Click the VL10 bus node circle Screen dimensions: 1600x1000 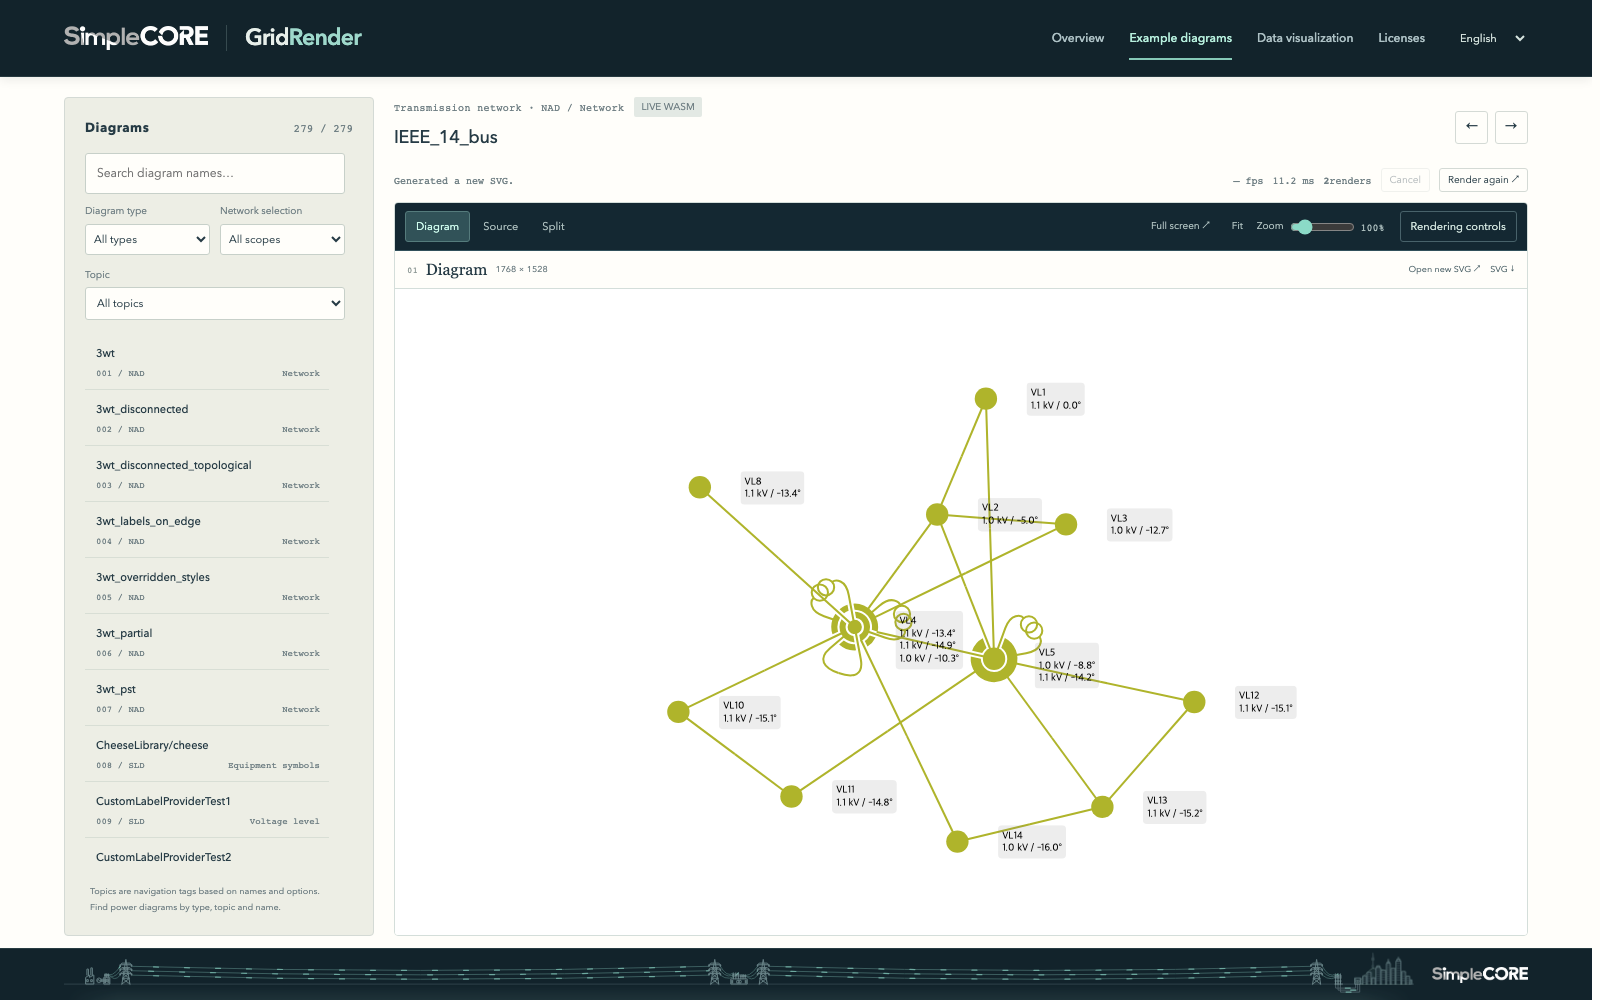[678, 711]
